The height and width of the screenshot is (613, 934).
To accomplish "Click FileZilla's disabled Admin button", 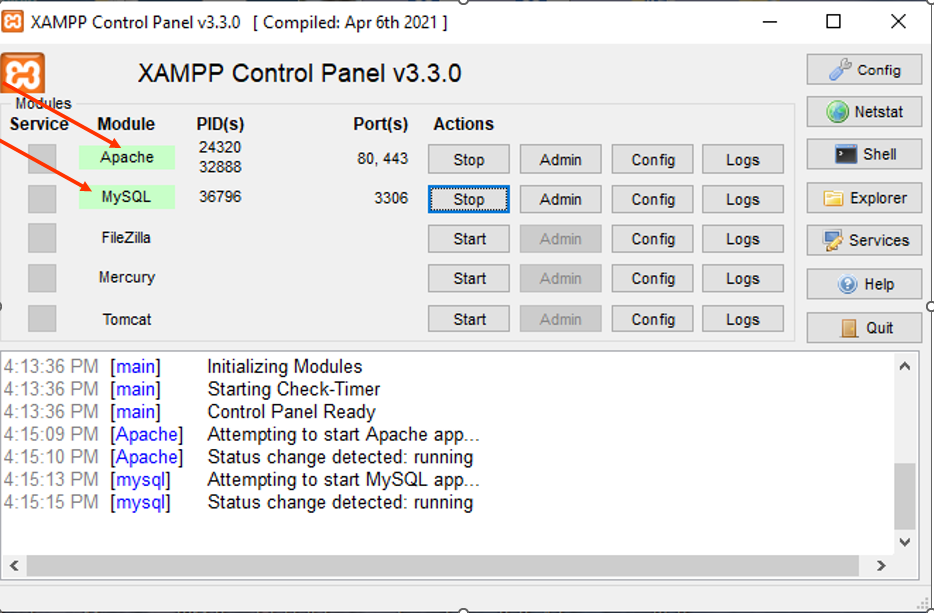I will pos(561,239).
